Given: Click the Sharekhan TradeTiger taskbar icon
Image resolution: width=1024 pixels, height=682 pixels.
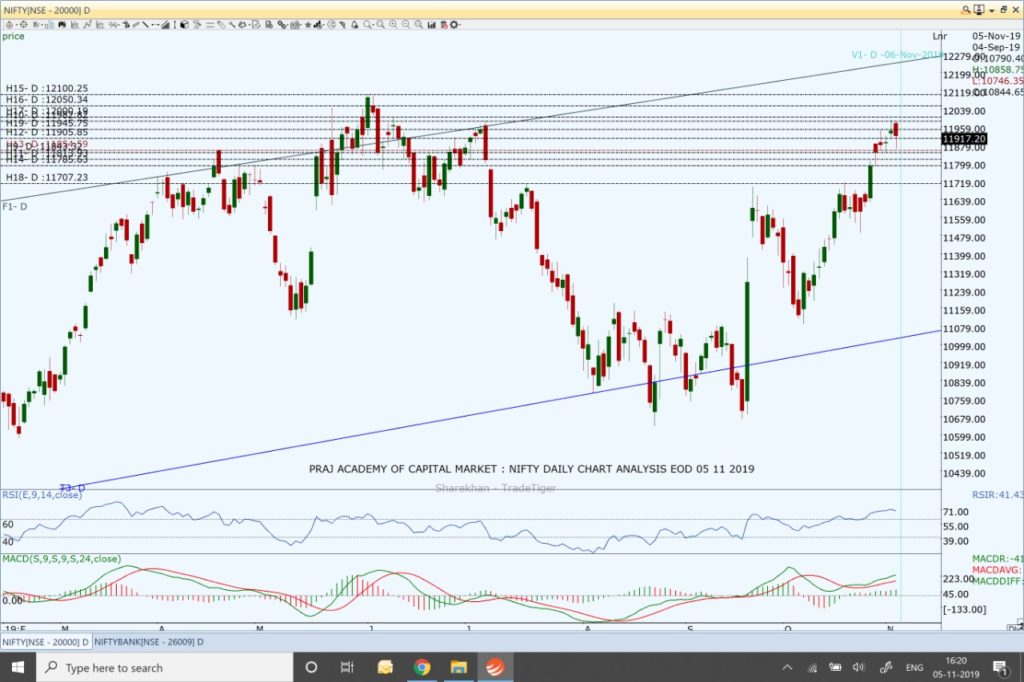Looking at the screenshot, I should click(495, 667).
